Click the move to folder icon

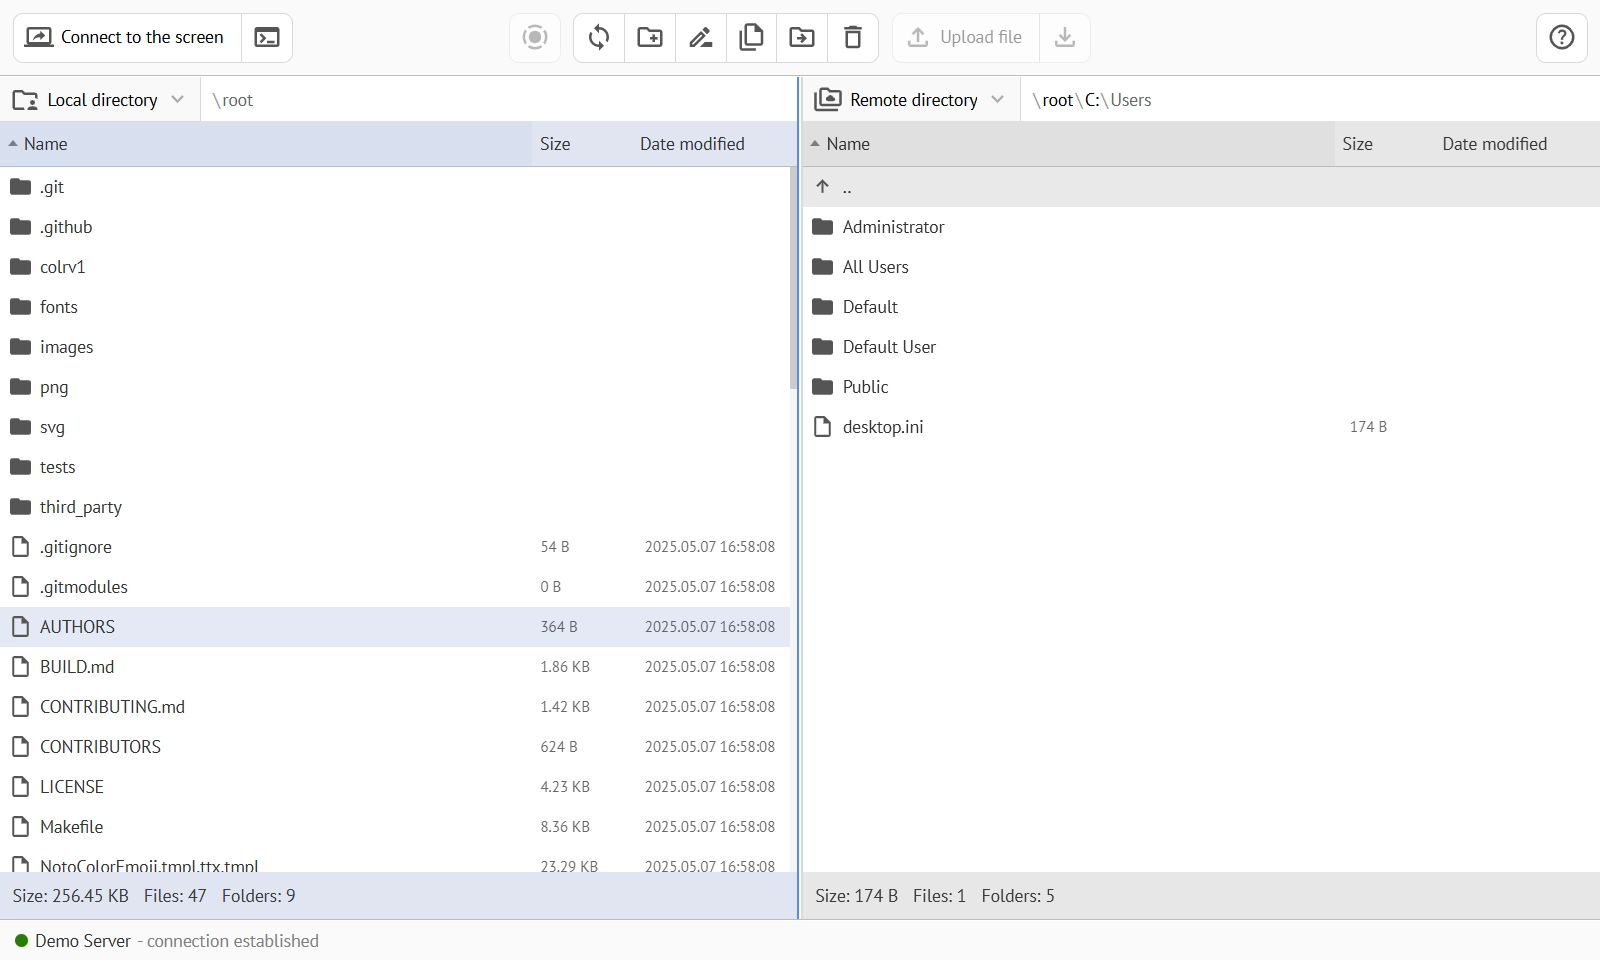coord(802,38)
